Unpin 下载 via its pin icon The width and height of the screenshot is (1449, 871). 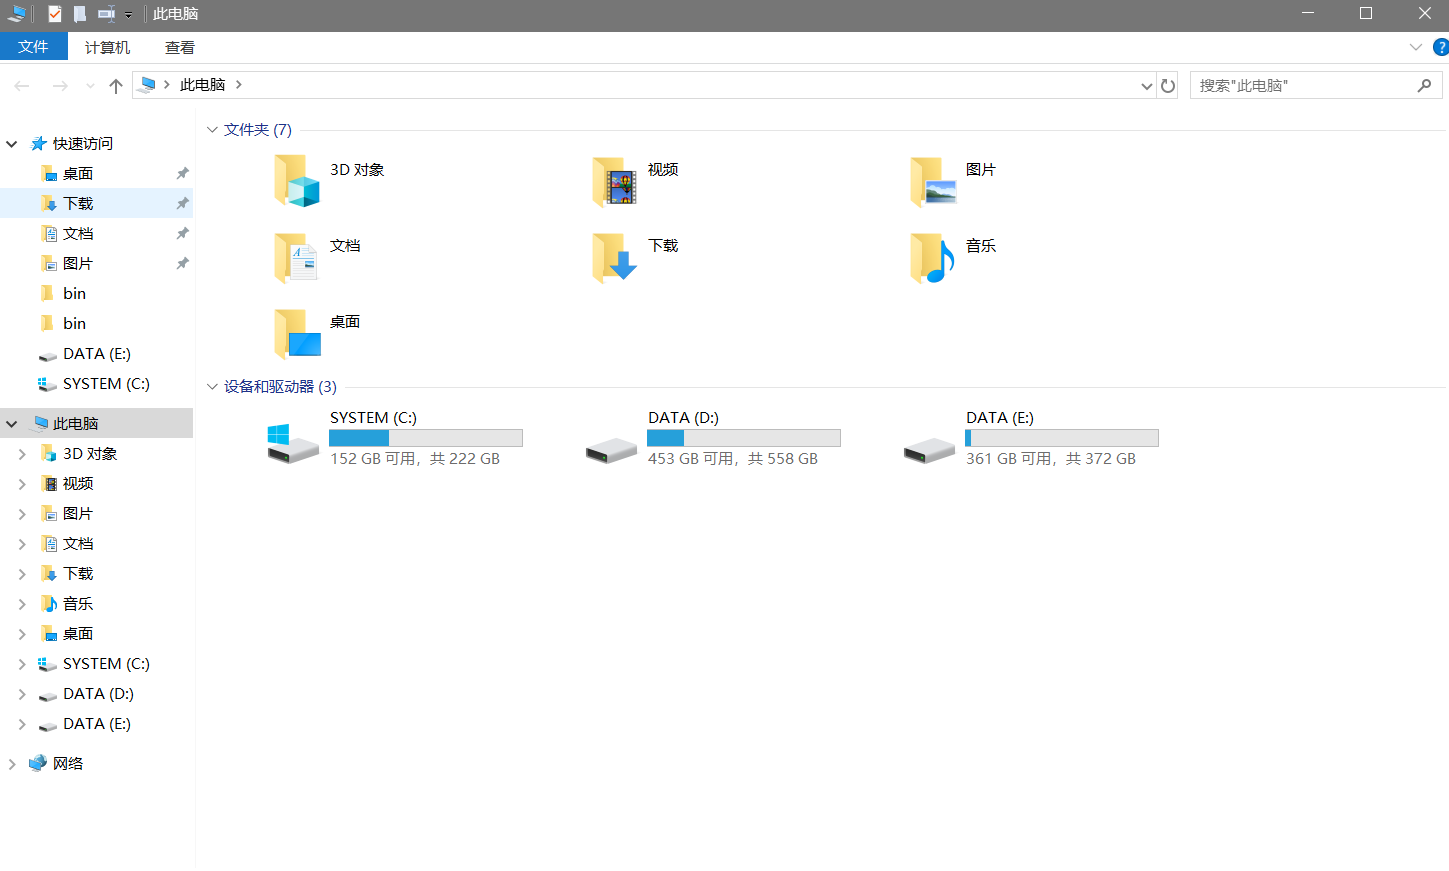pos(182,203)
